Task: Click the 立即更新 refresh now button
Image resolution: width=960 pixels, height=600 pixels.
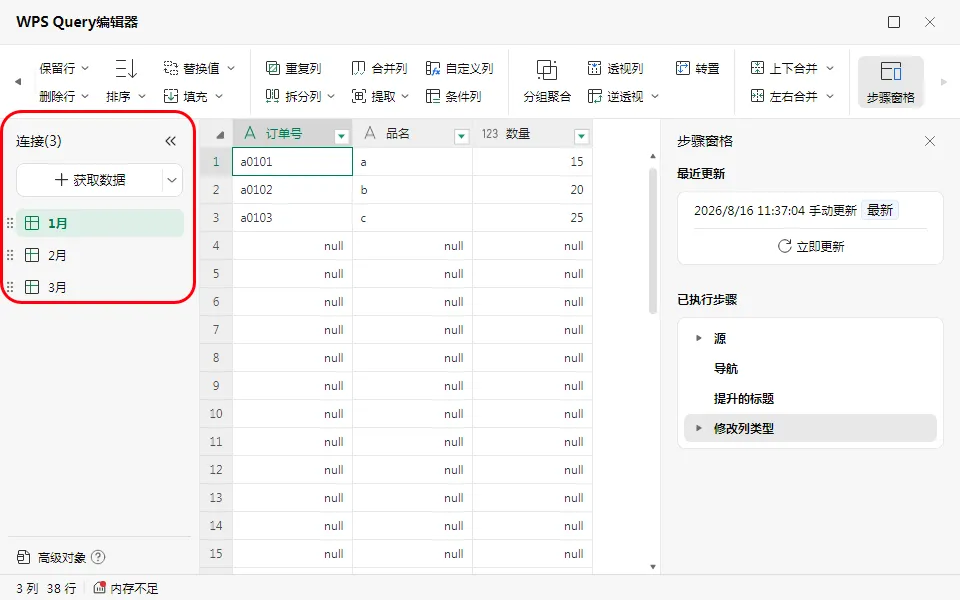Action: 811,246
